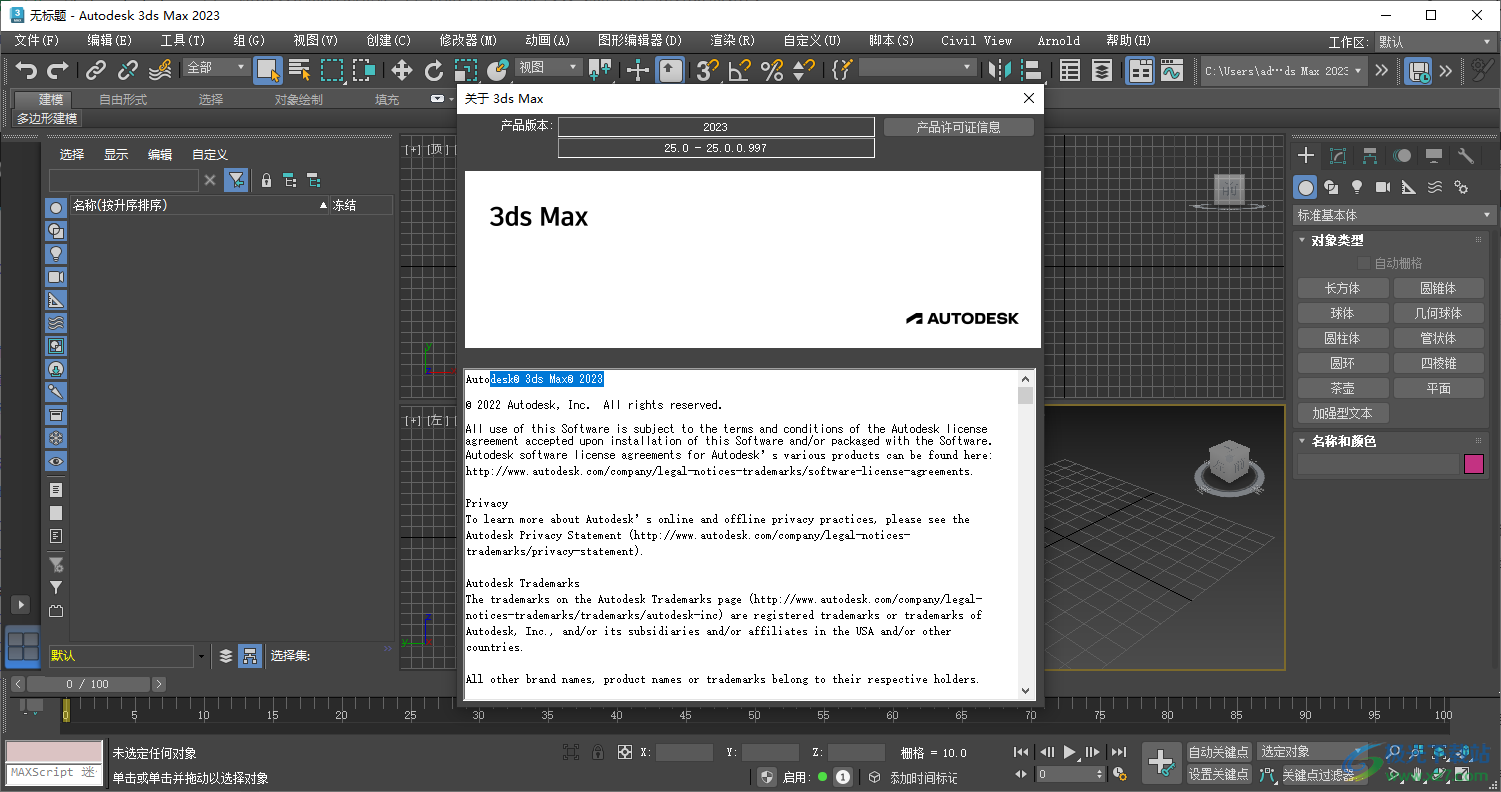The width and height of the screenshot is (1501, 792).
Task: Click the 茶壶 primitive button
Action: click(x=1343, y=388)
